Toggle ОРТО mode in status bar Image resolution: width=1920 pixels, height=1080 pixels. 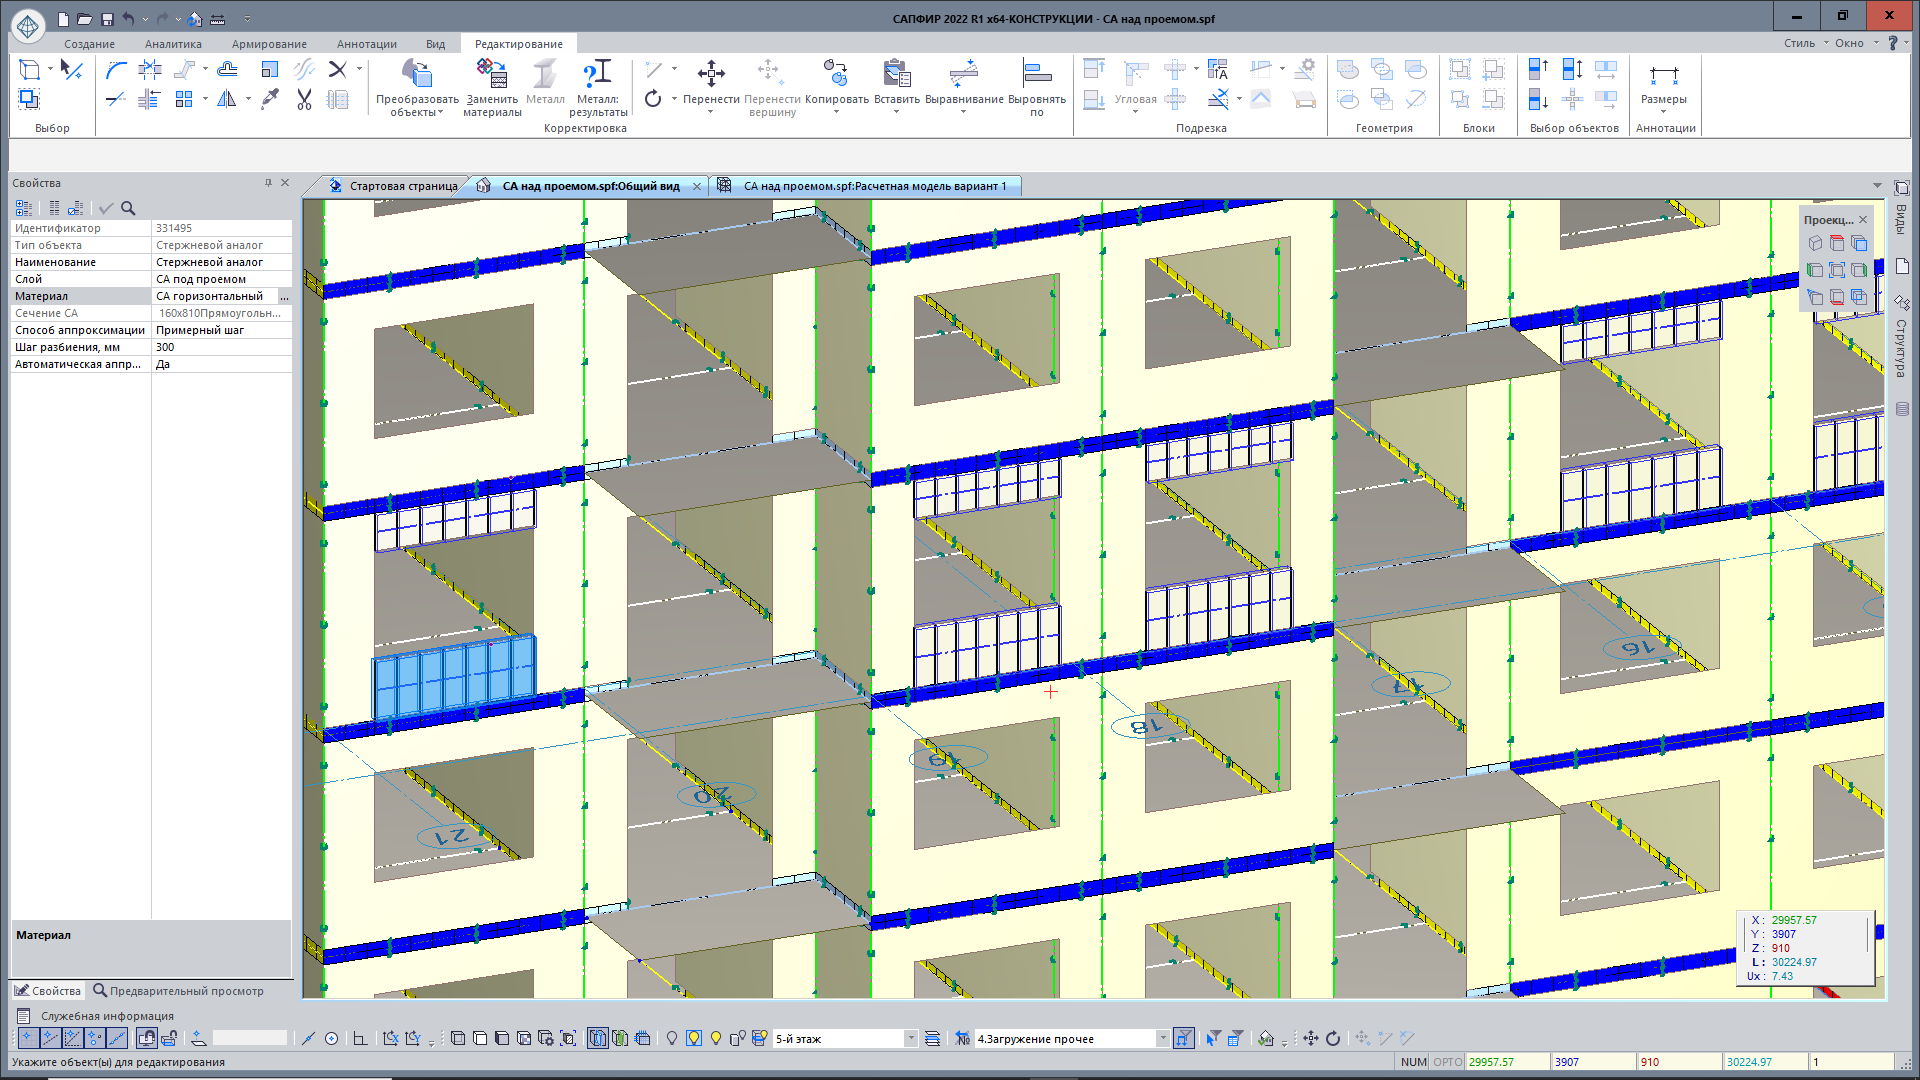(1447, 1062)
